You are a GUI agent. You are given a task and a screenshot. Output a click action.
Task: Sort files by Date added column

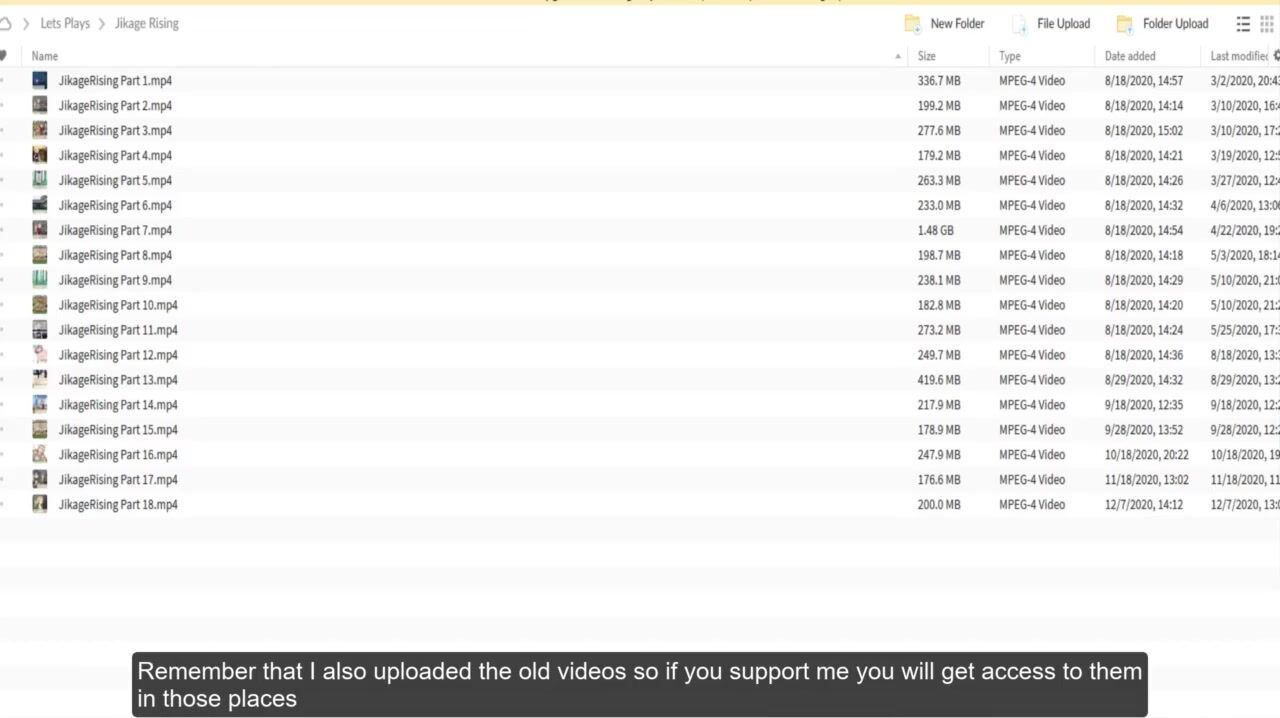[x=1130, y=56]
